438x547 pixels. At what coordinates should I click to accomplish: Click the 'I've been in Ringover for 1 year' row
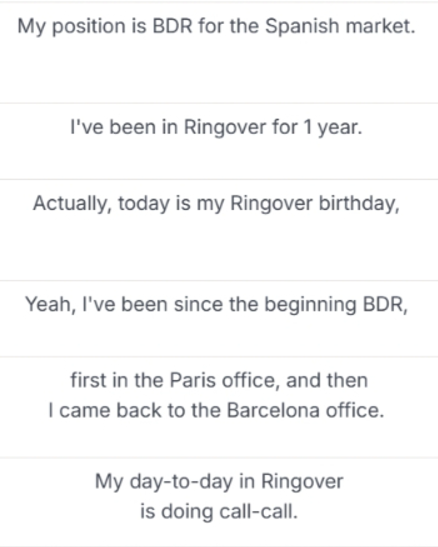(x=219, y=141)
